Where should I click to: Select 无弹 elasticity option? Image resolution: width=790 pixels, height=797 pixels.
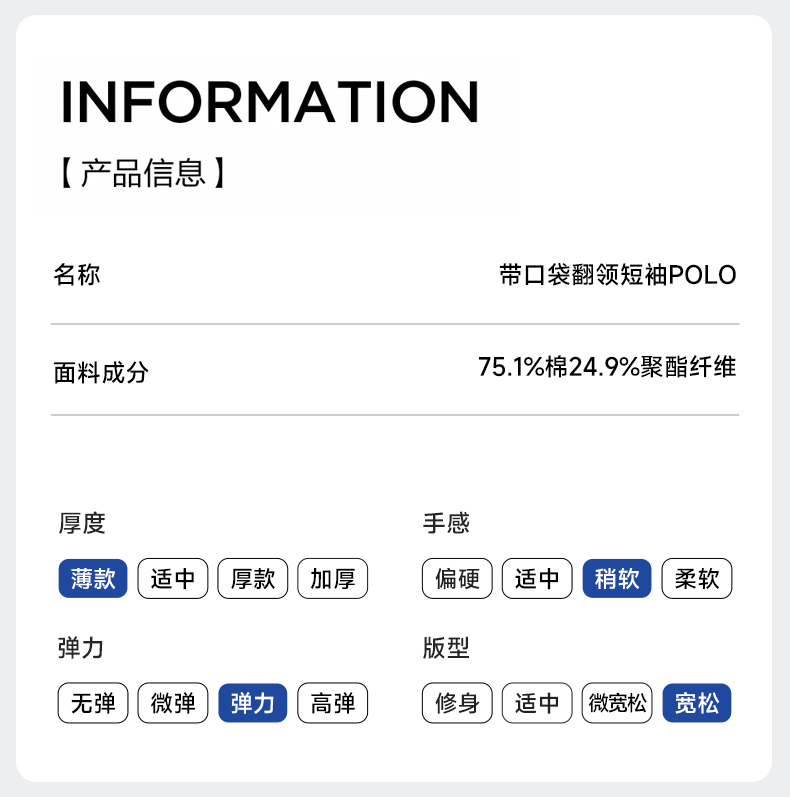93,703
